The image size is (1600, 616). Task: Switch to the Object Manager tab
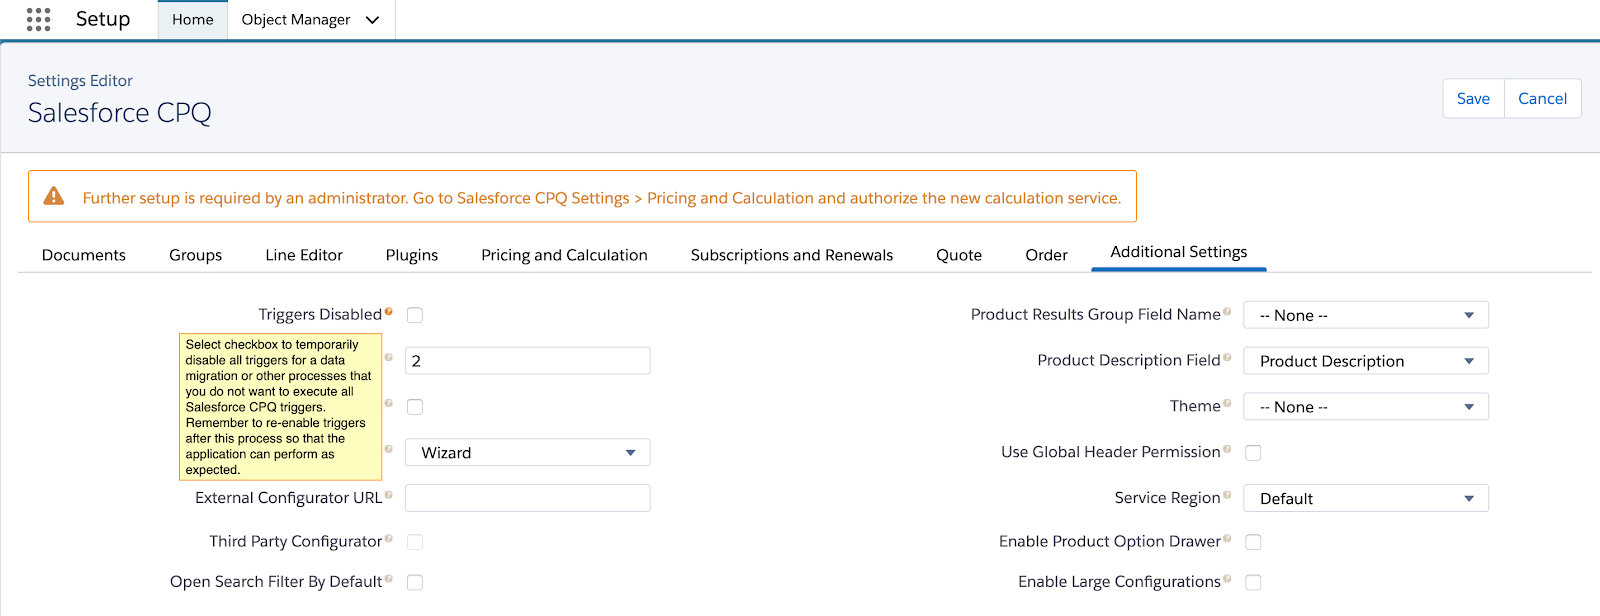click(x=296, y=20)
